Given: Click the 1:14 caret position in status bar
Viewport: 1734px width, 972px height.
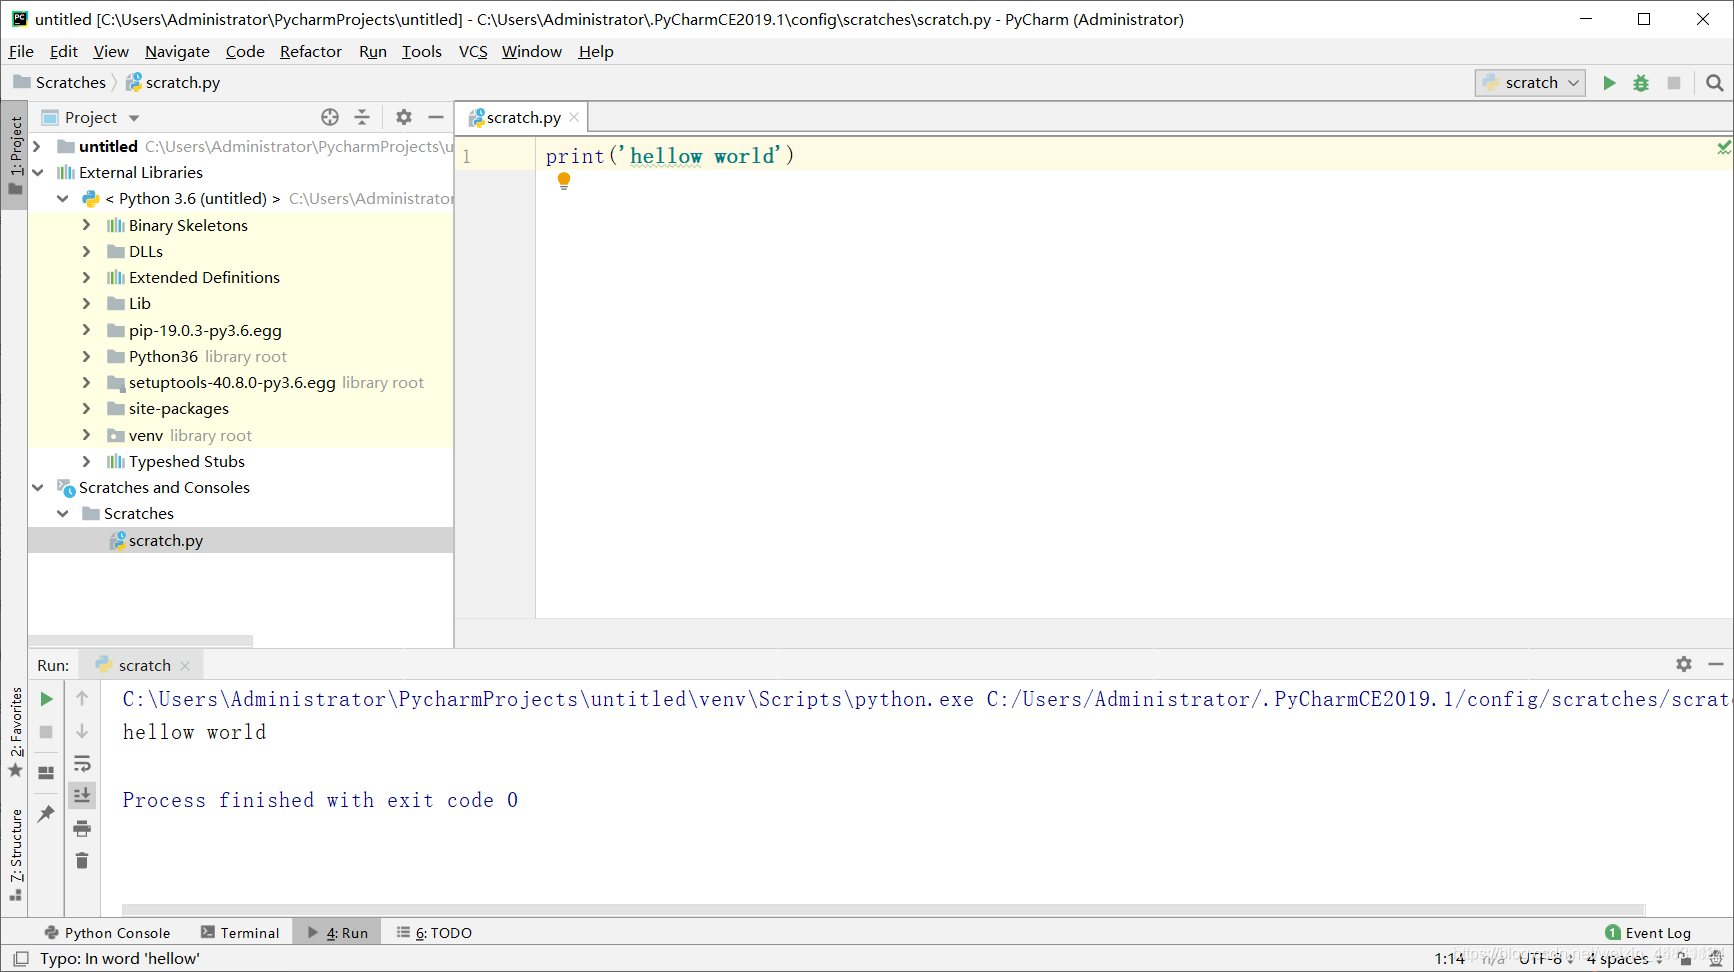Looking at the screenshot, I should (x=1450, y=958).
